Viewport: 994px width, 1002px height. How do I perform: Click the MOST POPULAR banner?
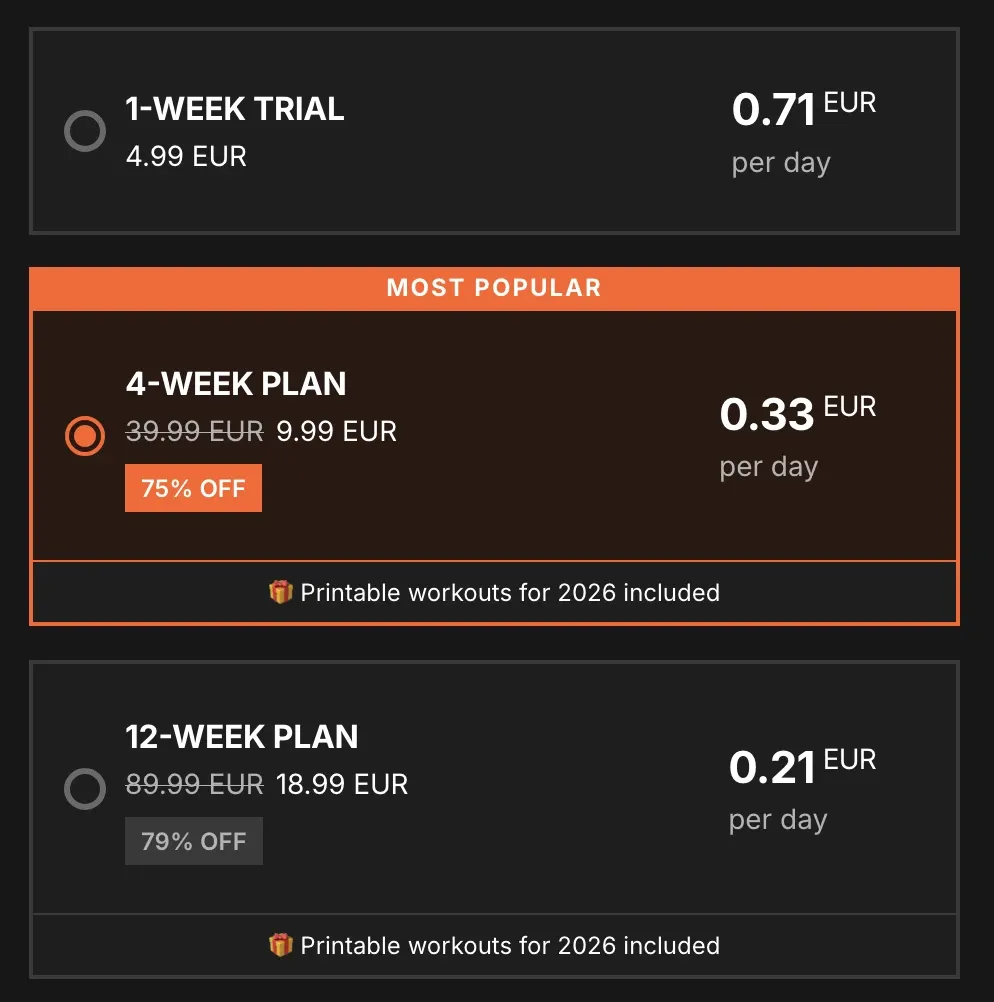pyautogui.click(x=494, y=288)
